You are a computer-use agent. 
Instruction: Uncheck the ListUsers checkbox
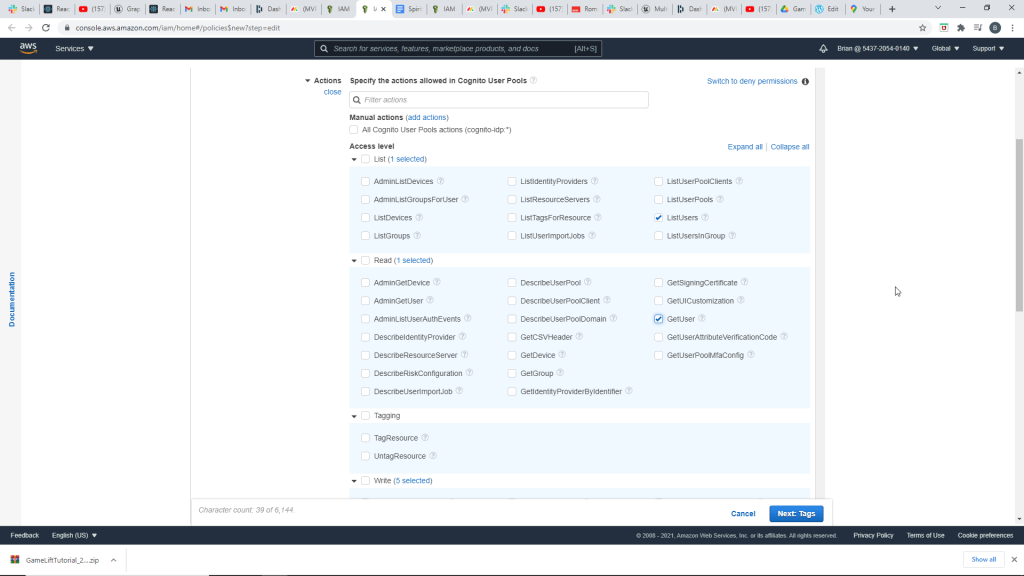click(658, 217)
